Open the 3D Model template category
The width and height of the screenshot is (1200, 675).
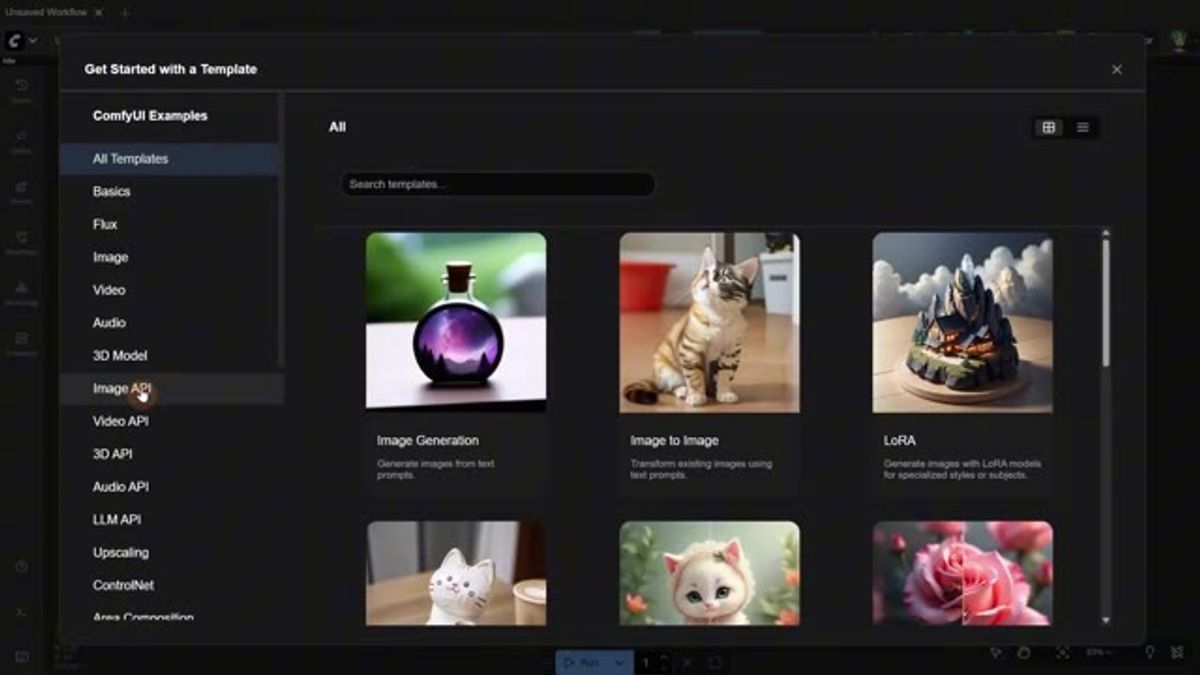pyautogui.click(x=169, y=355)
